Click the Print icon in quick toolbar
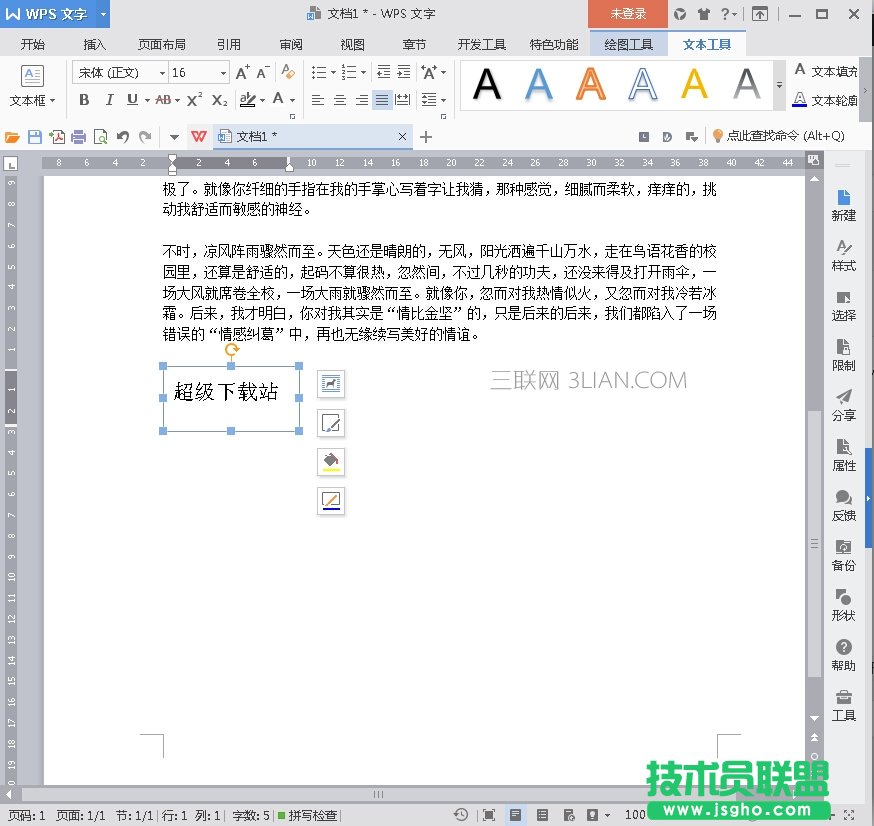This screenshot has height=826, width=874. coord(79,137)
